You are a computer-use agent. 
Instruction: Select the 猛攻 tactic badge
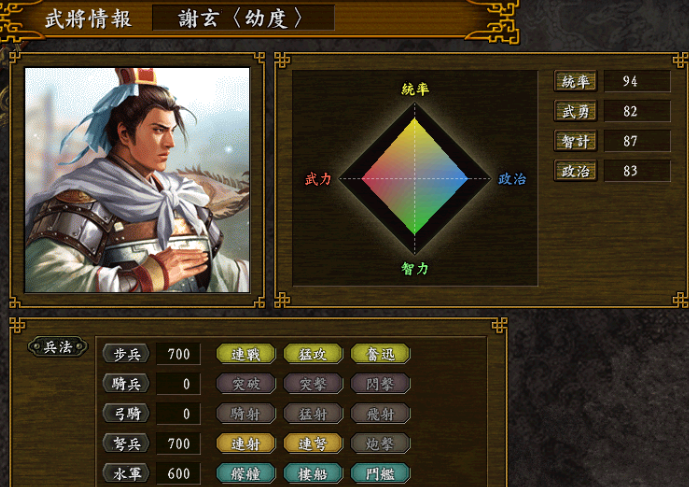tap(313, 354)
